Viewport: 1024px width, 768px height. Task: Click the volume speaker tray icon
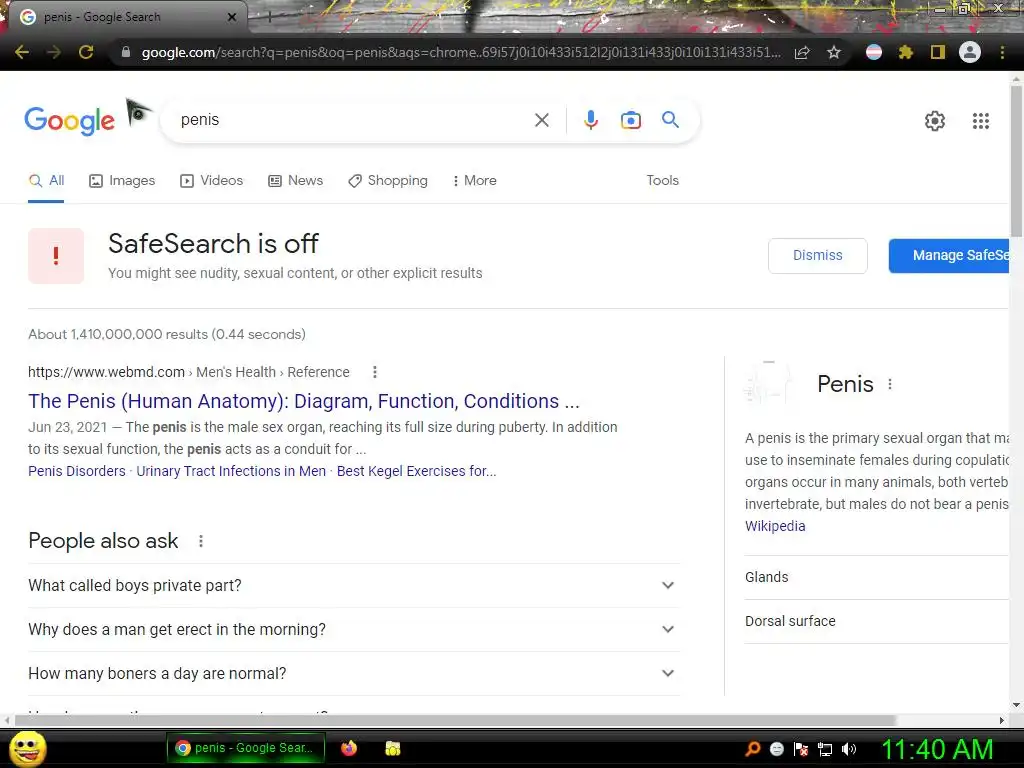pos(849,749)
